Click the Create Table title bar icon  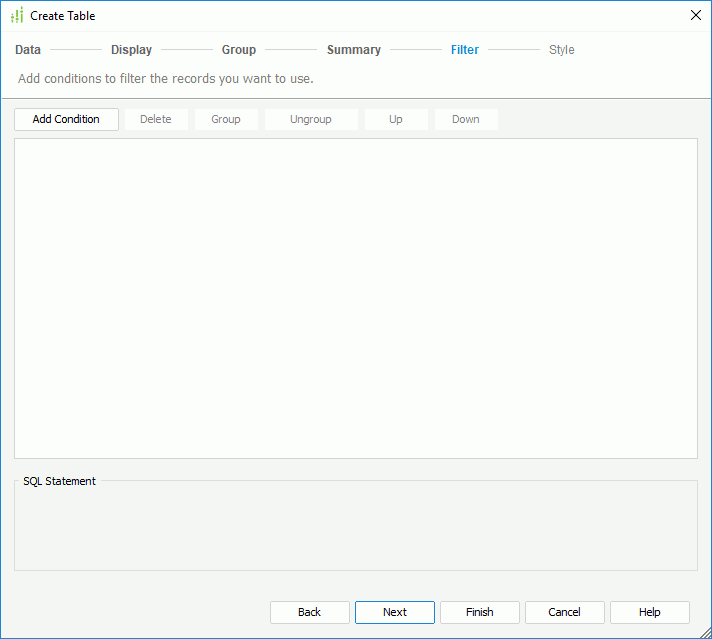coord(17,15)
